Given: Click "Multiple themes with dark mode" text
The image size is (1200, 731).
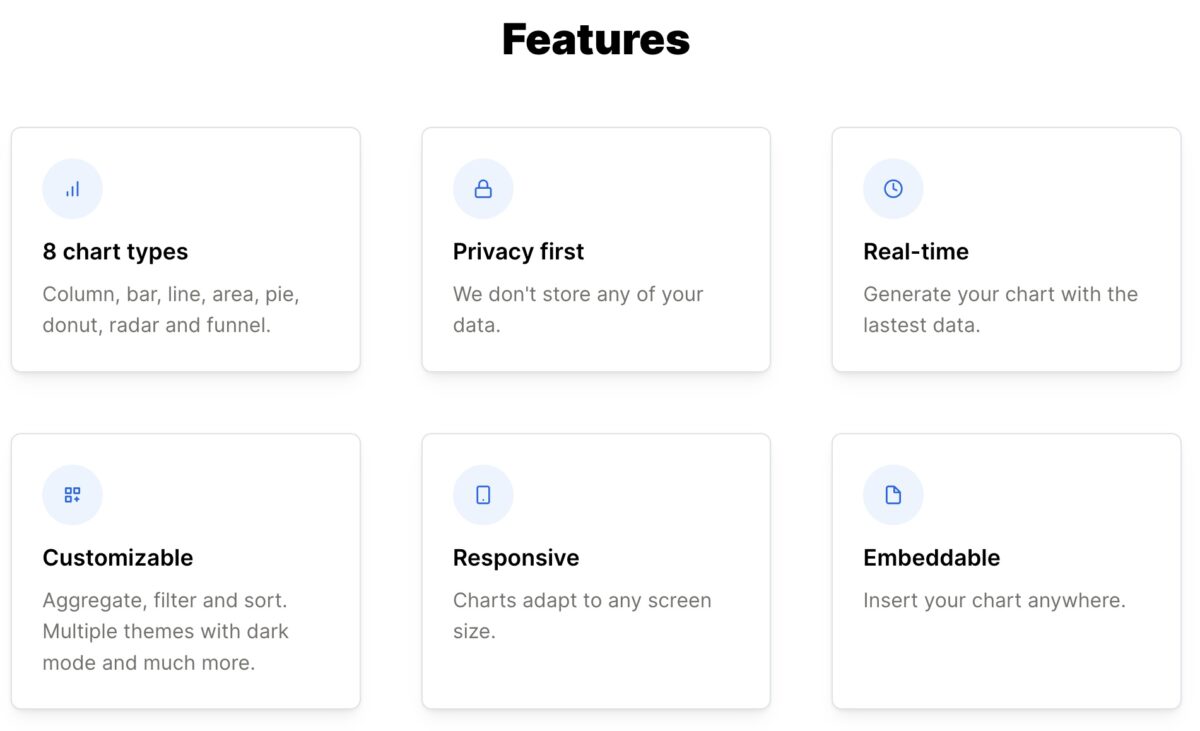Looking at the screenshot, I should (165, 632).
